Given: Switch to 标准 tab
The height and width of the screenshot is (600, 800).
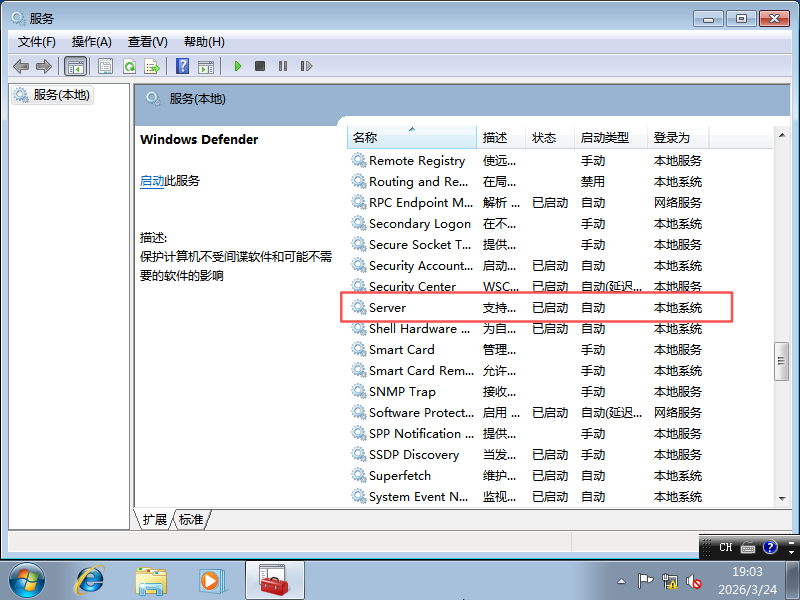Looking at the screenshot, I should 191,519.
